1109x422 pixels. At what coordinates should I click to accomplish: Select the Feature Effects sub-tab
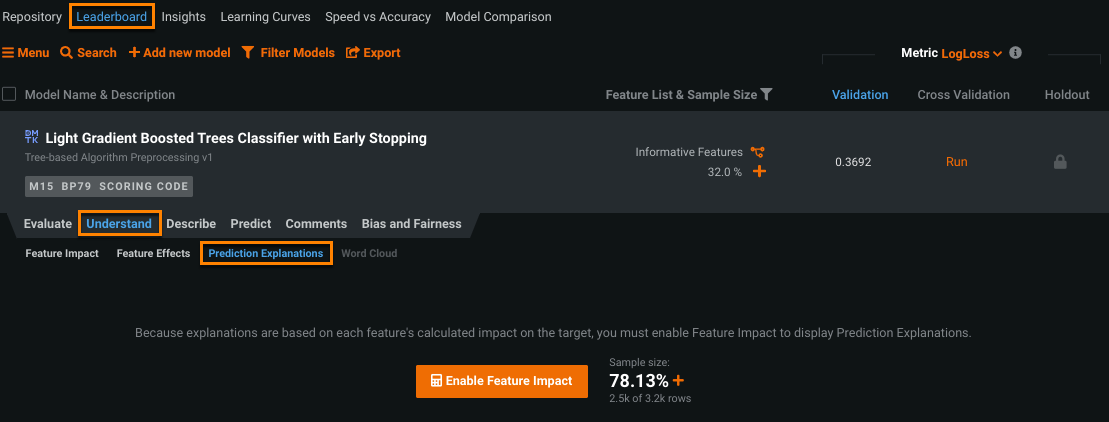153,254
